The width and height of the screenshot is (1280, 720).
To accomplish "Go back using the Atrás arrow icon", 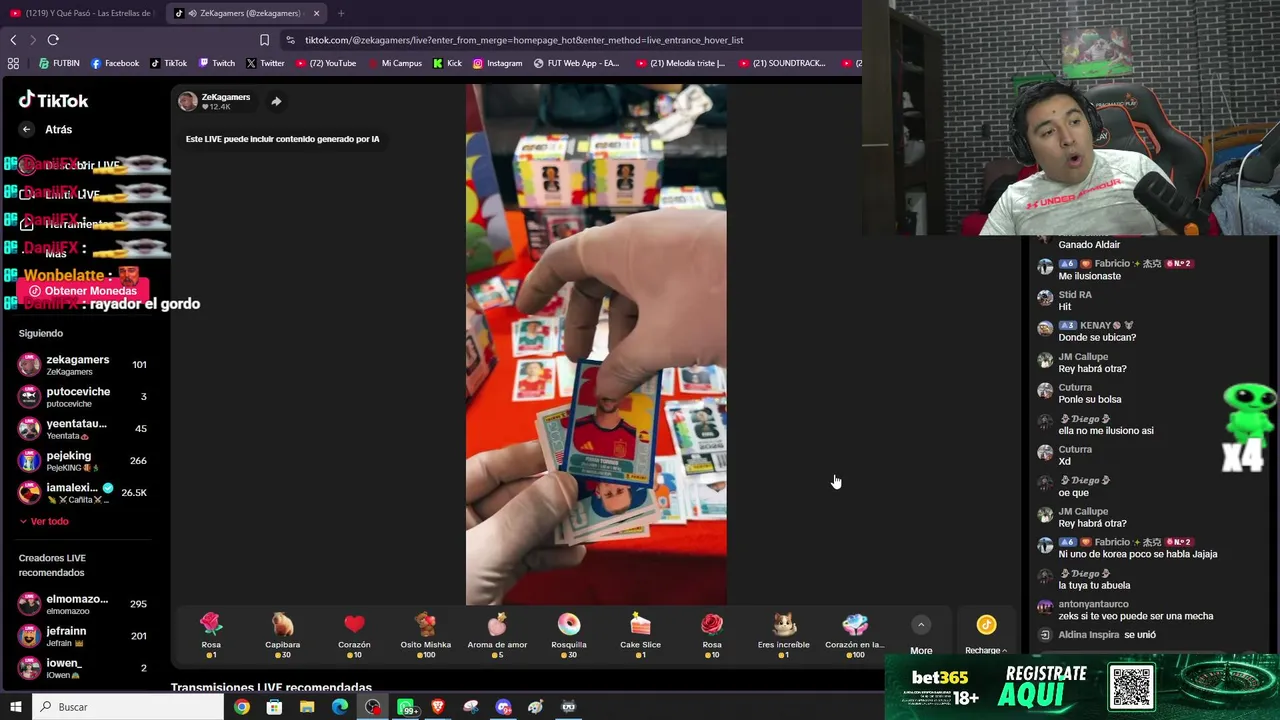I will coord(27,129).
